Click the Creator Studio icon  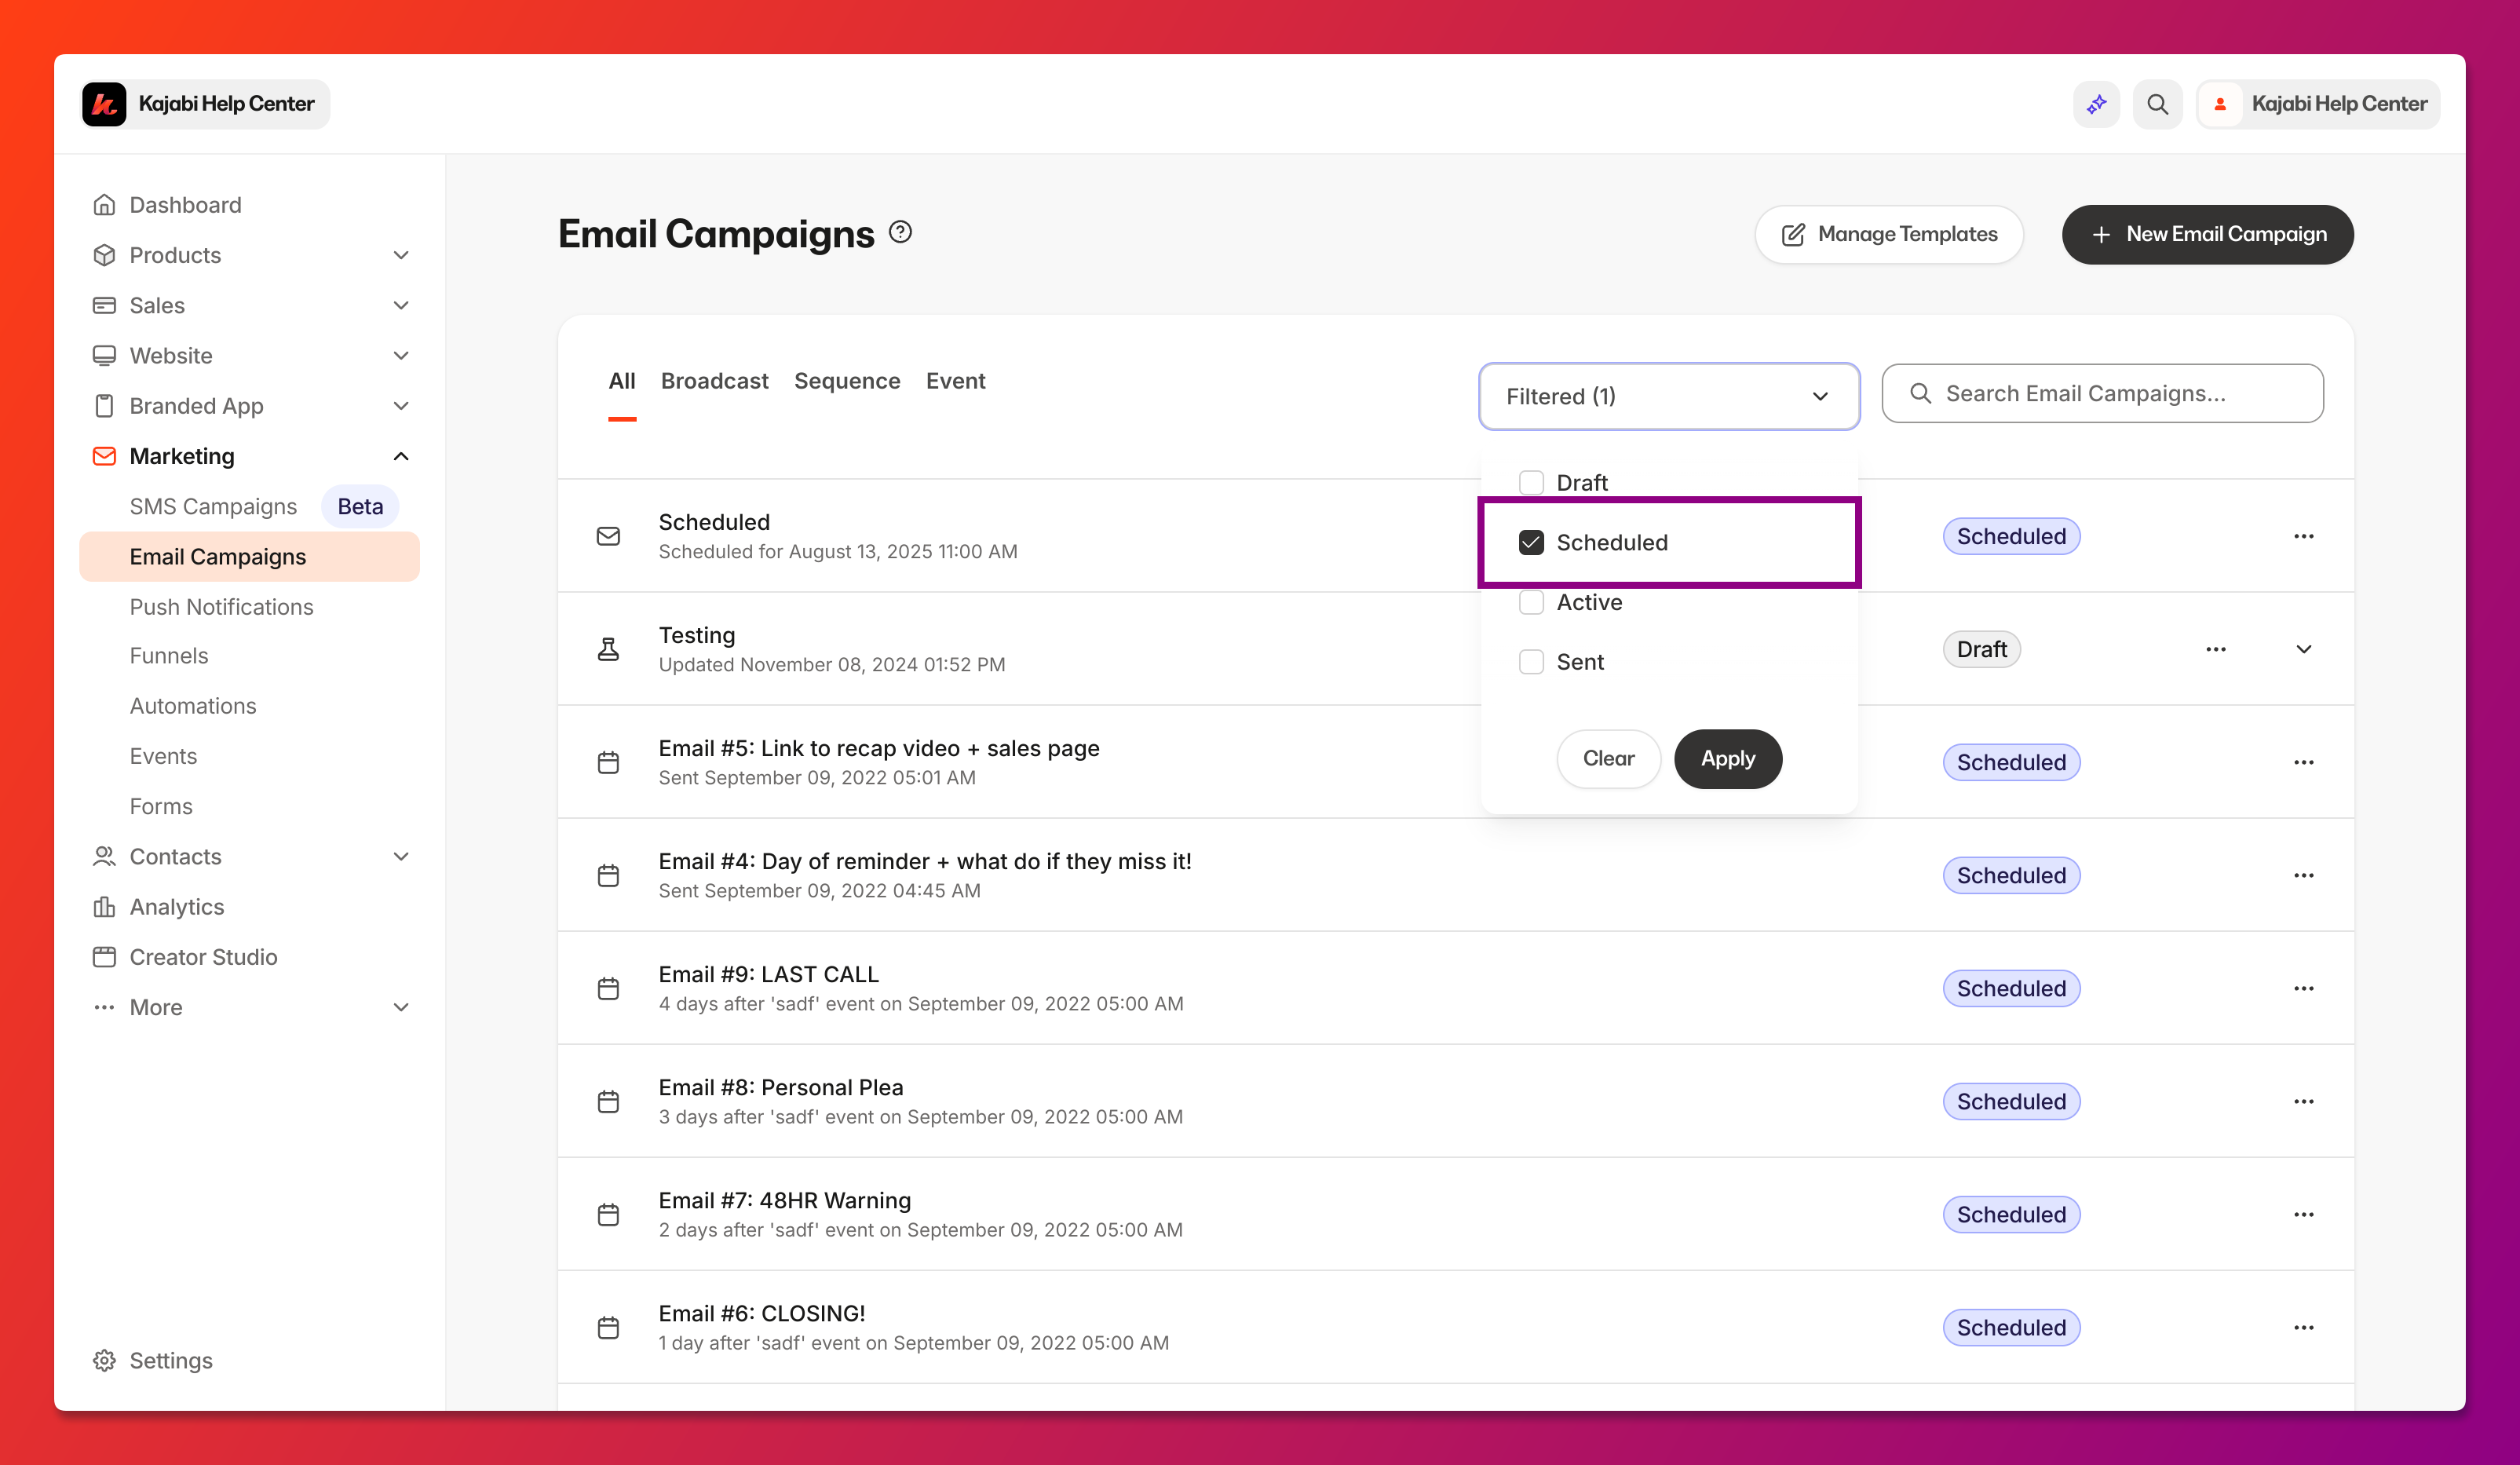(104, 956)
